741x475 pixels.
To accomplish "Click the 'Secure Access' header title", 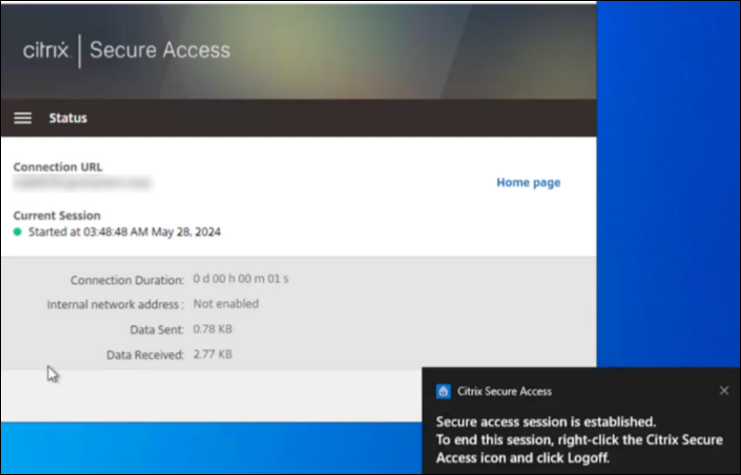I will (x=160, y=50).
